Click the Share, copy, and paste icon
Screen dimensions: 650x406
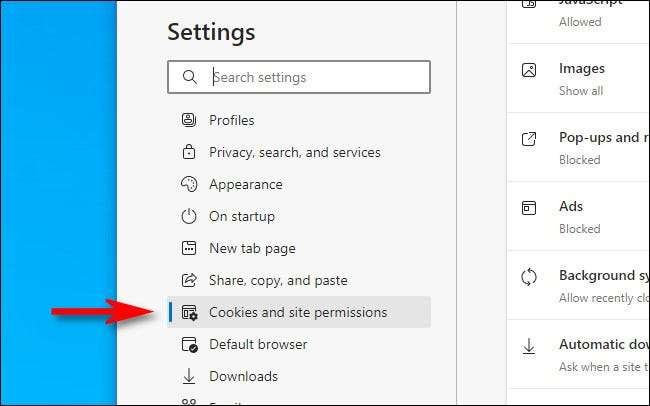[x=189, y=280]
